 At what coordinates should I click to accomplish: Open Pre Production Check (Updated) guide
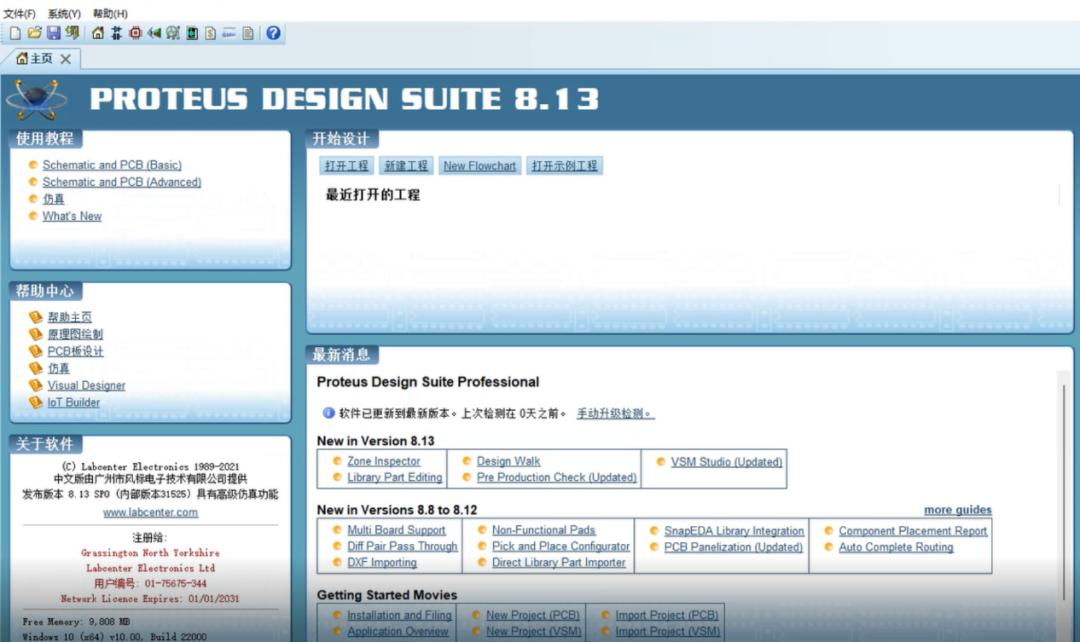coord(557,477)
